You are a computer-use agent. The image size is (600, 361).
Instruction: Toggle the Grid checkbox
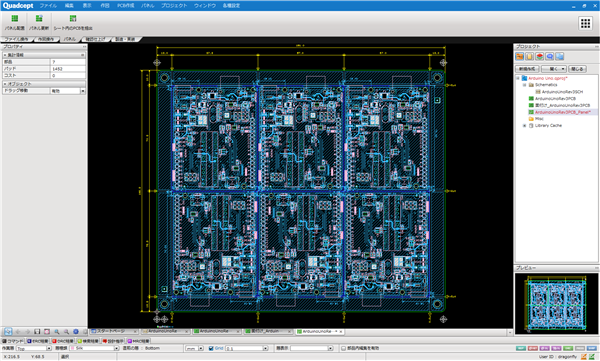tap(211, 348)
